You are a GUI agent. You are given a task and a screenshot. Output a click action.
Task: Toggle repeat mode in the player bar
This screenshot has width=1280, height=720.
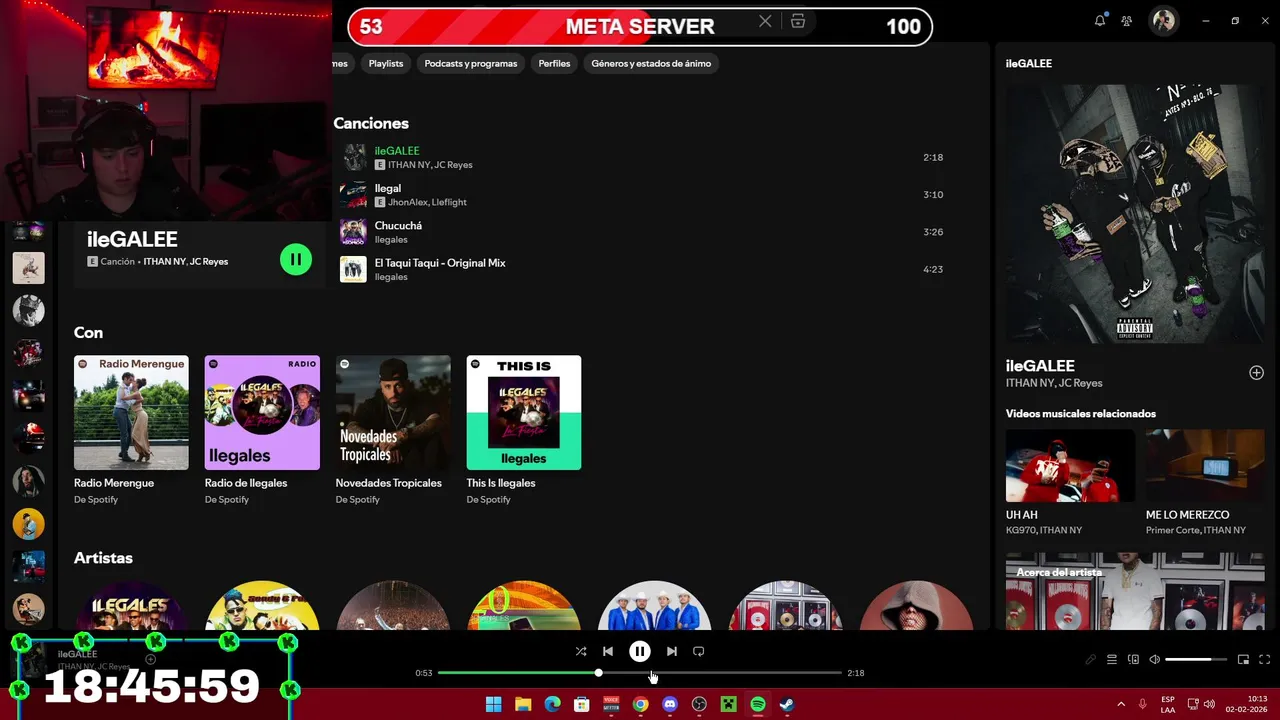(699, 651)
